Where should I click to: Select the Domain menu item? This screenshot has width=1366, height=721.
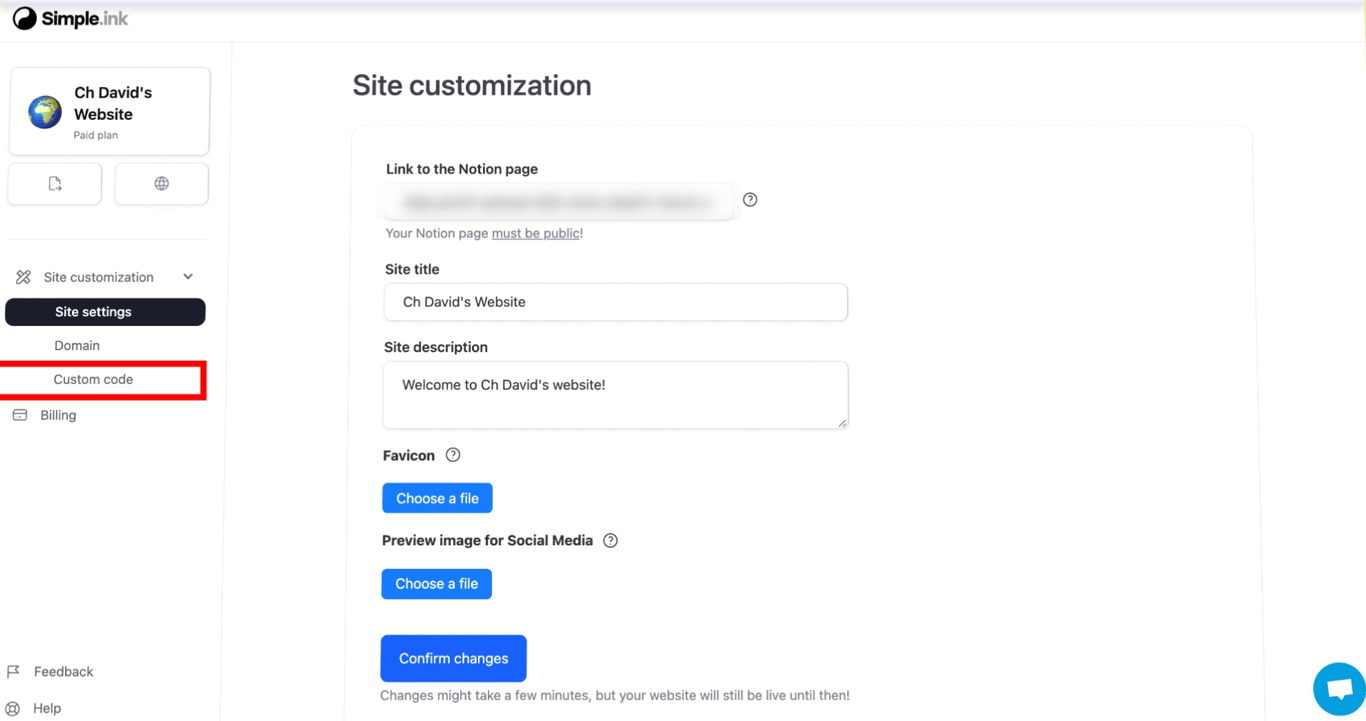pyautogui.click(x=77, y=345)
